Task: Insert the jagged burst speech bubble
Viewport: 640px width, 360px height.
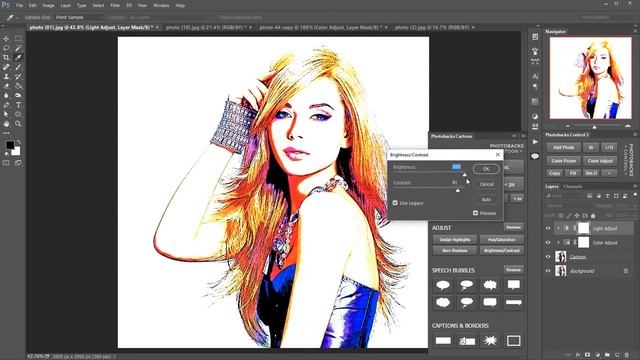Action: [490, 285]
